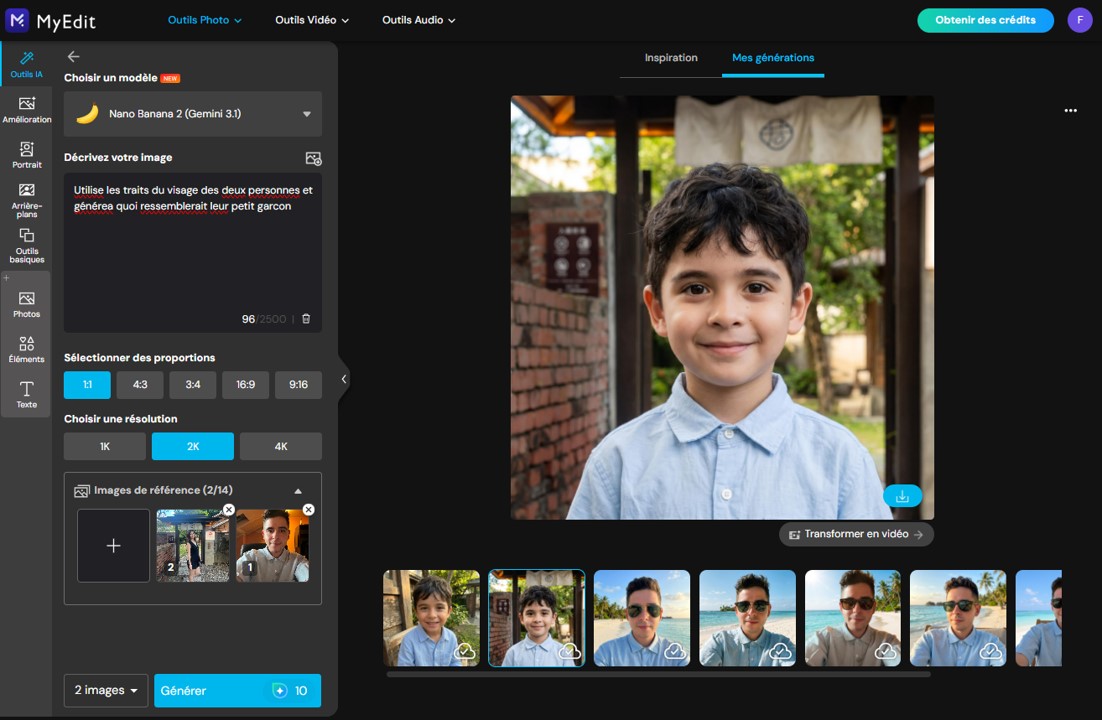Open the Arrière-plans tool
Screen dimensions: 1102x720
click(x=27, y=200)
